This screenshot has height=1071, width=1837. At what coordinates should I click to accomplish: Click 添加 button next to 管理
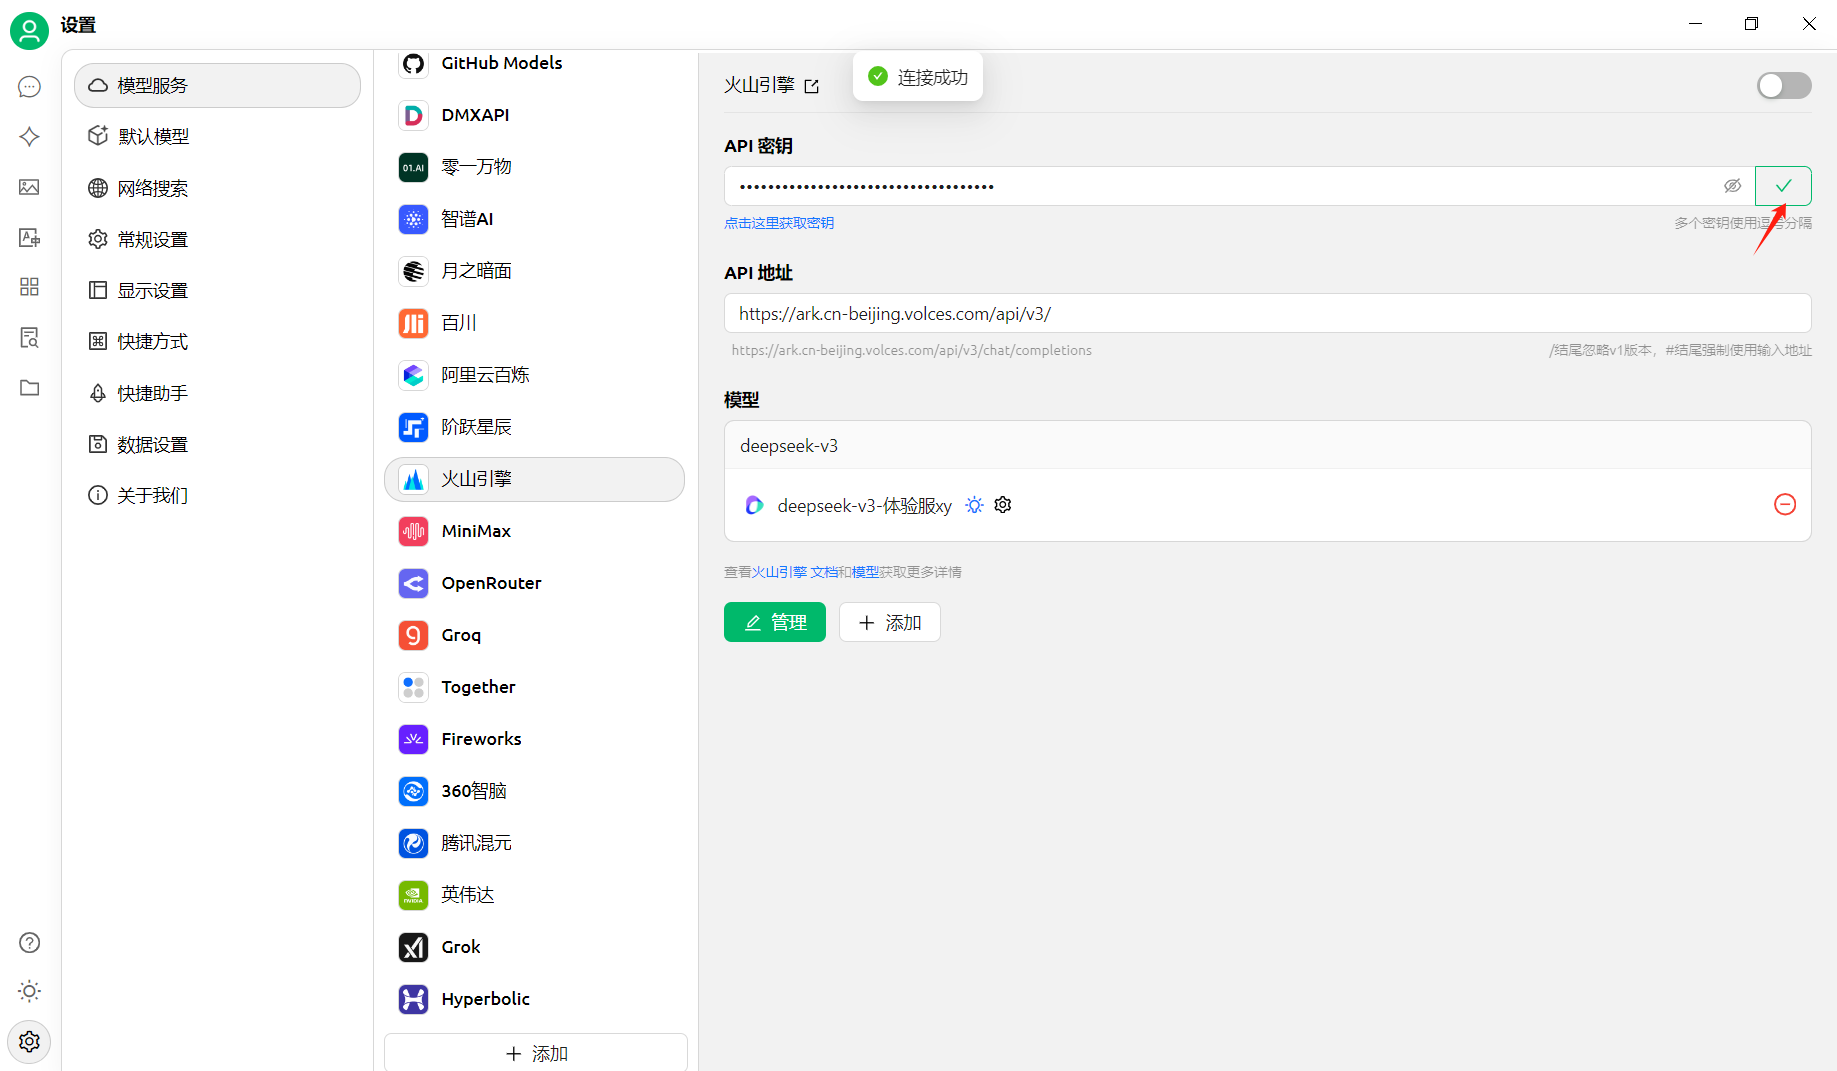(x=889, y=622)
